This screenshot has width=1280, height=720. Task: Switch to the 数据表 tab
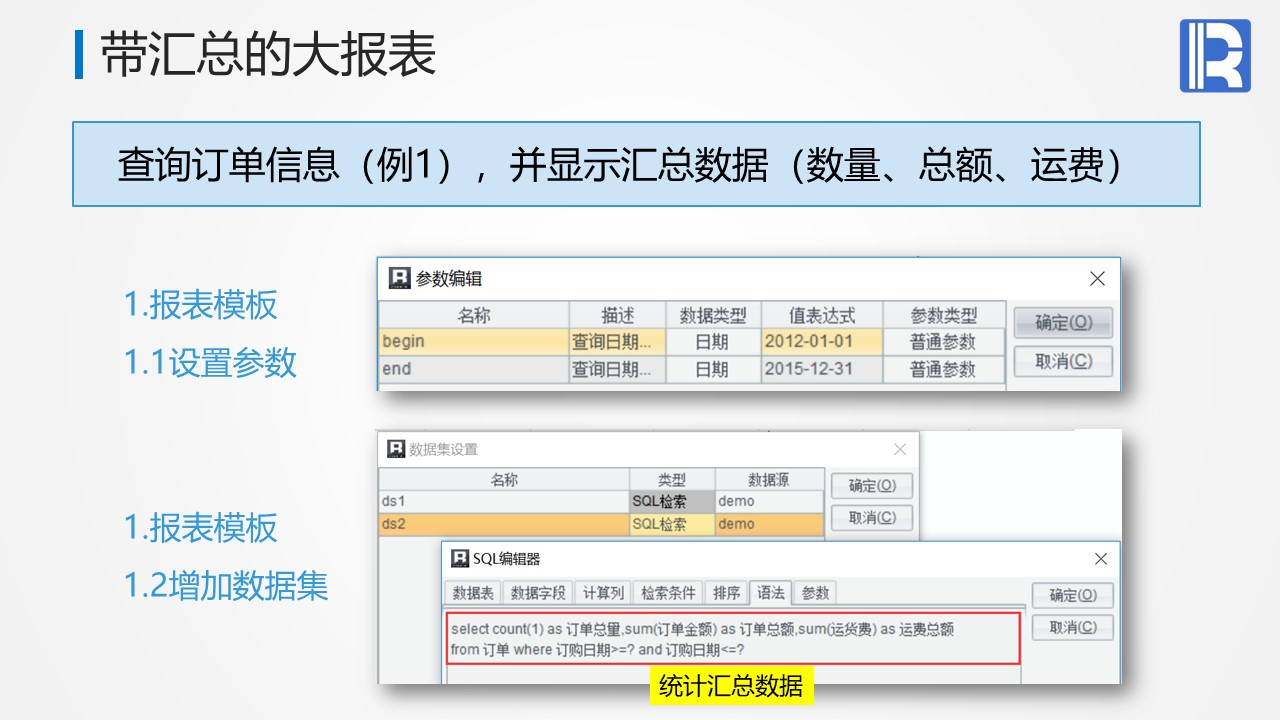[x=473, y=593]
